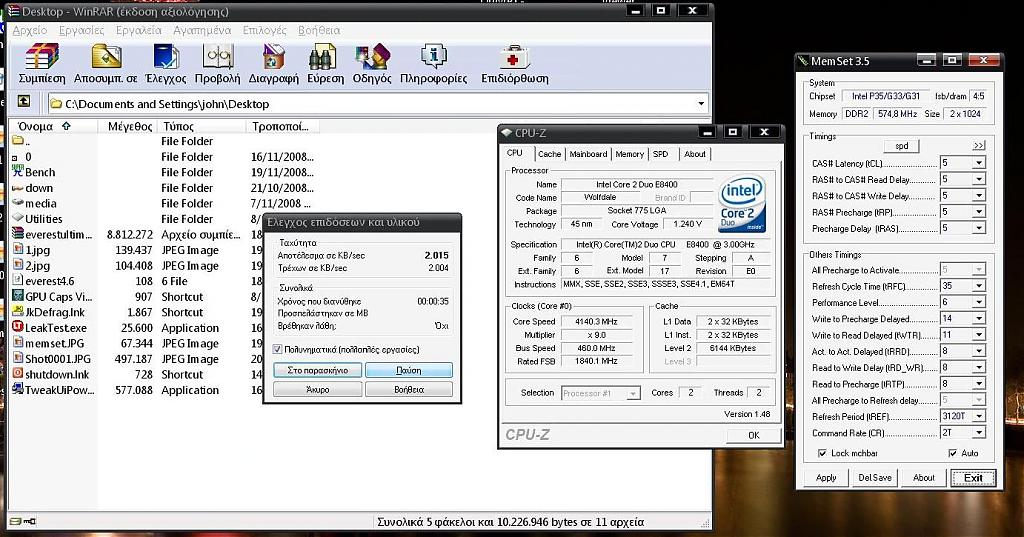Click the down folder icon
The height and width of the screenshot is (537, 1024).
pyautogui.click(x=18, y=187)
